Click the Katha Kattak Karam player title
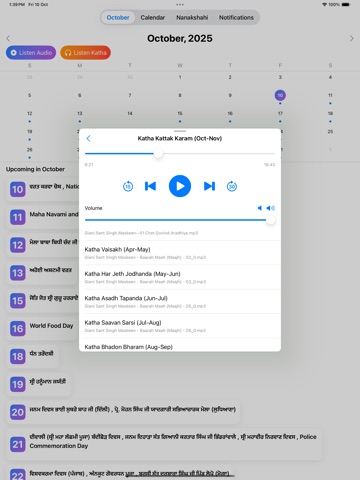This screenshot has height=480, width=360. tap(180, 138)
